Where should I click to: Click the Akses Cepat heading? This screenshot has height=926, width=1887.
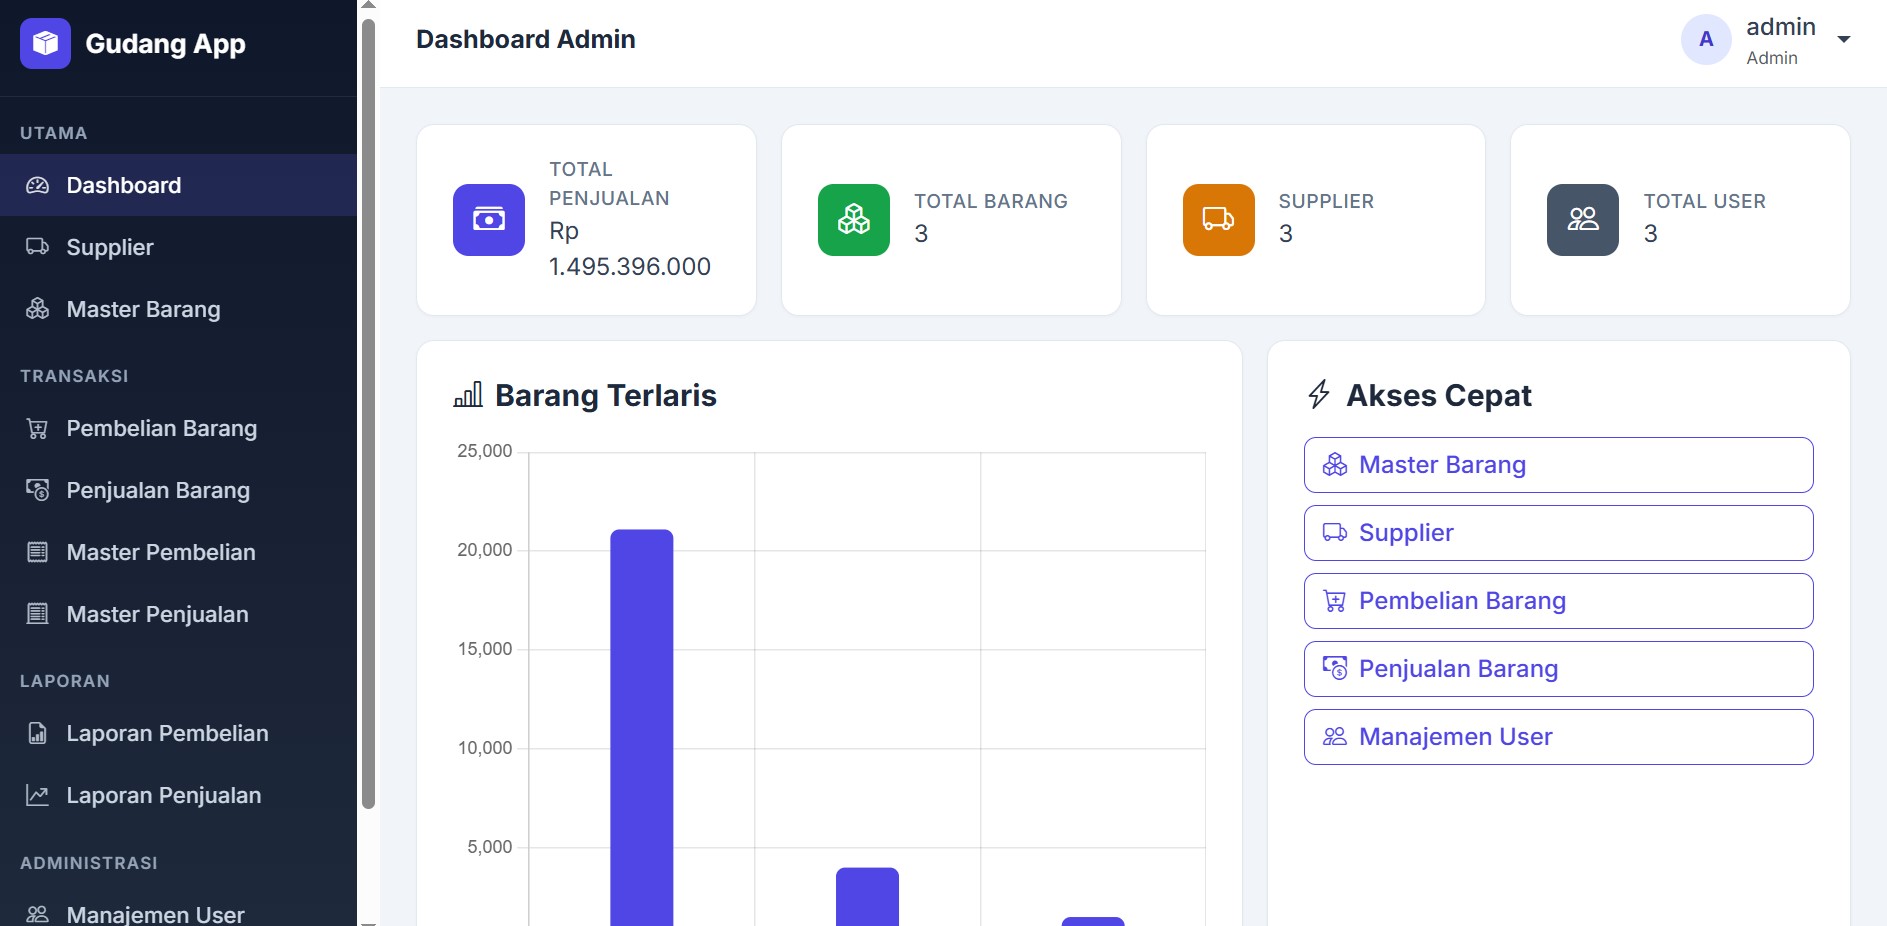pos(1439,396)
